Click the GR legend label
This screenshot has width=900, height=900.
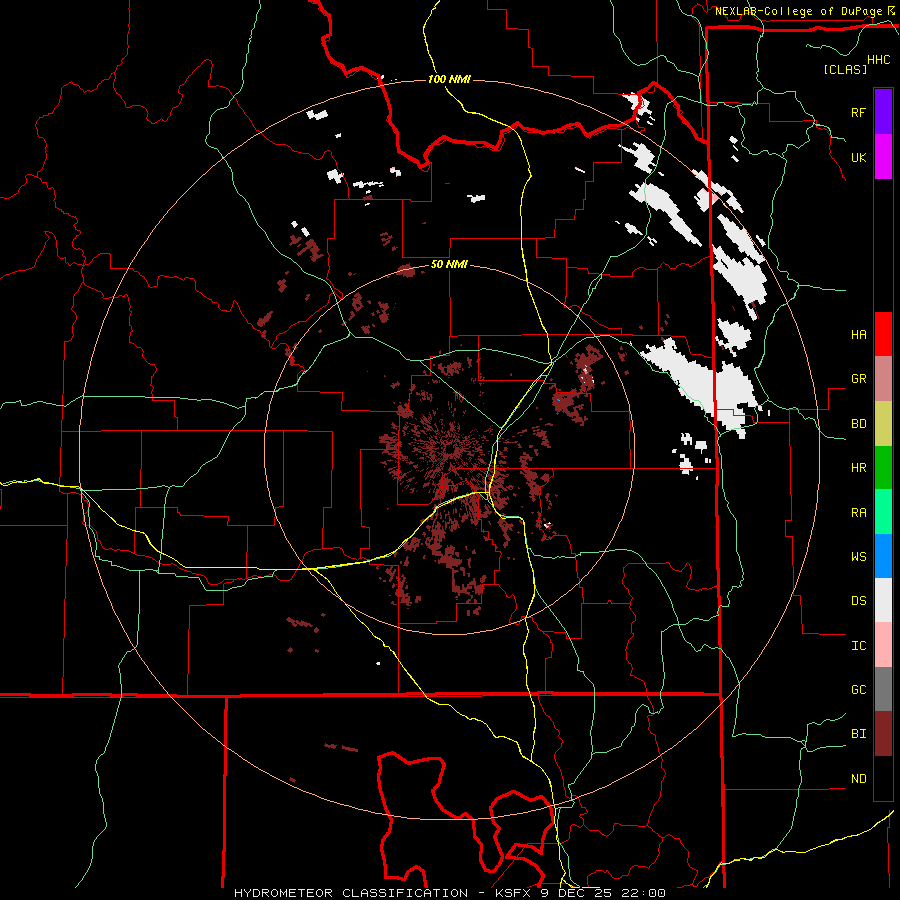(x=858, y=379)
